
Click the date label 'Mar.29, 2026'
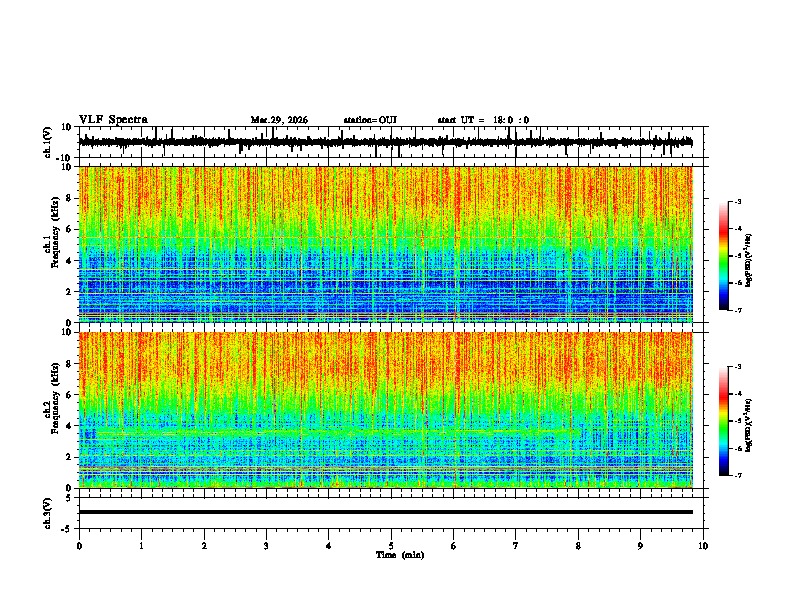(279, 120)
